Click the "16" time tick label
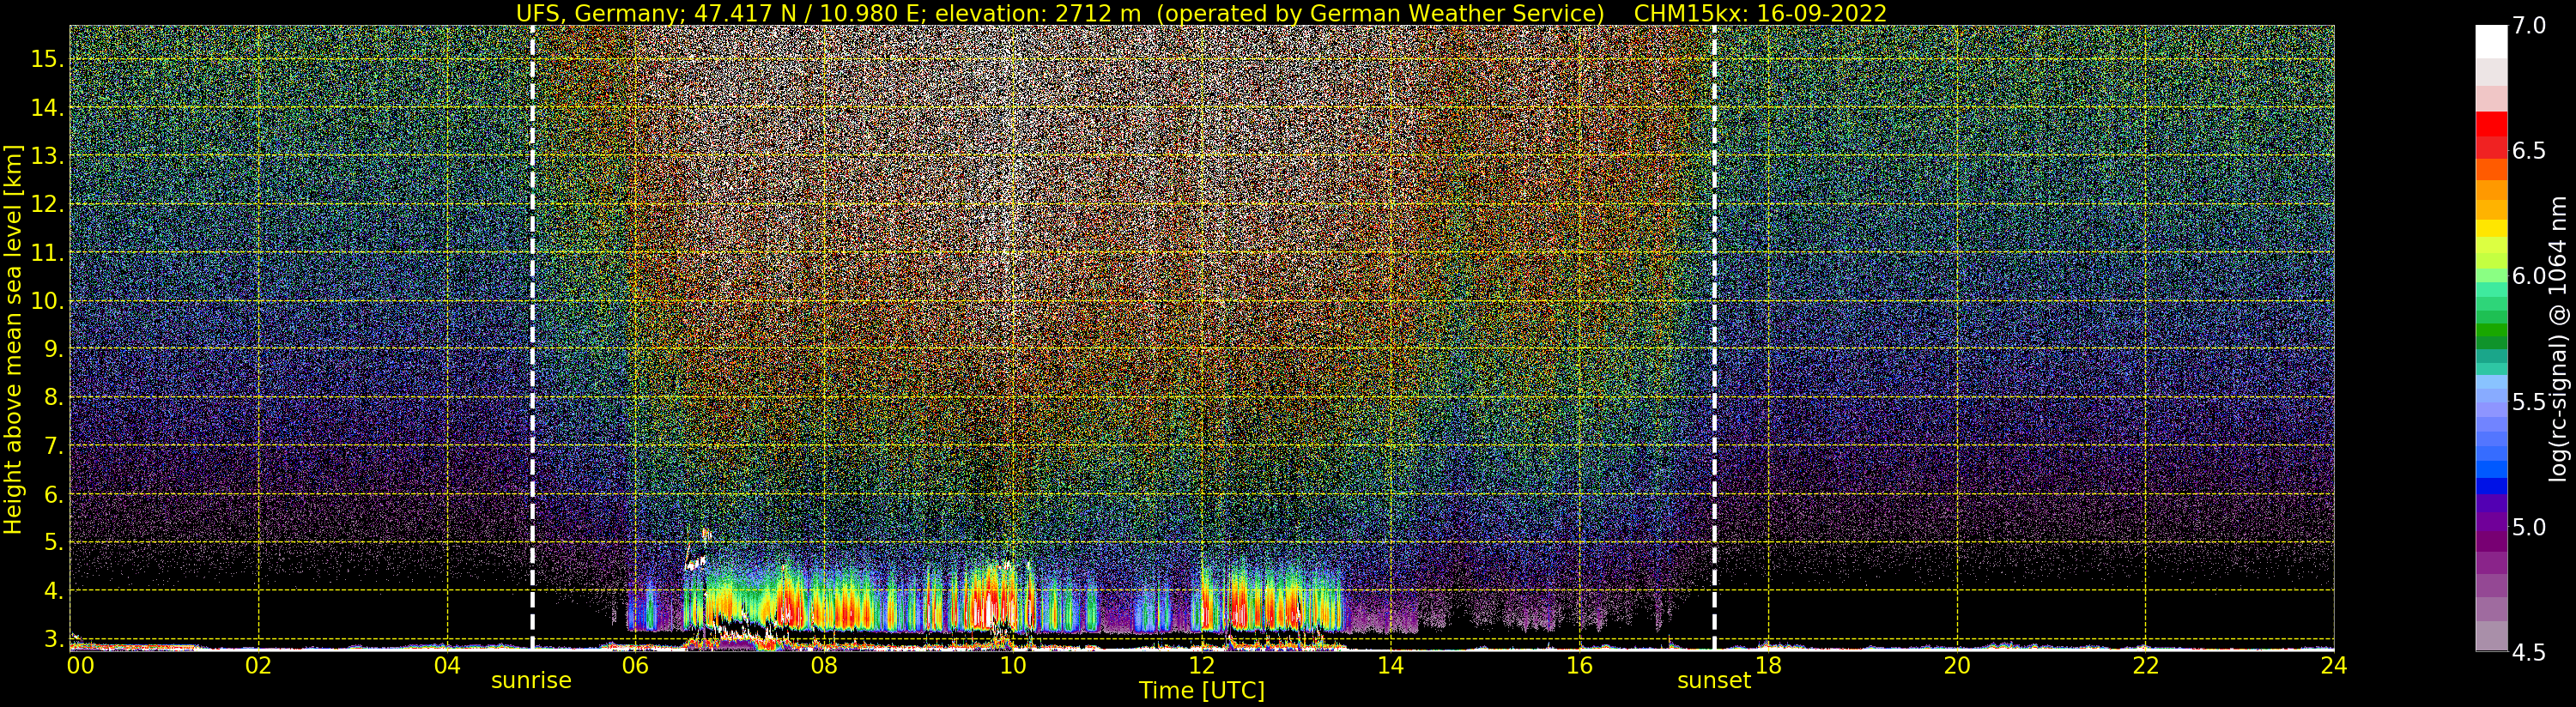This screenshot has width=2576, height=707. click(1579, 666)
